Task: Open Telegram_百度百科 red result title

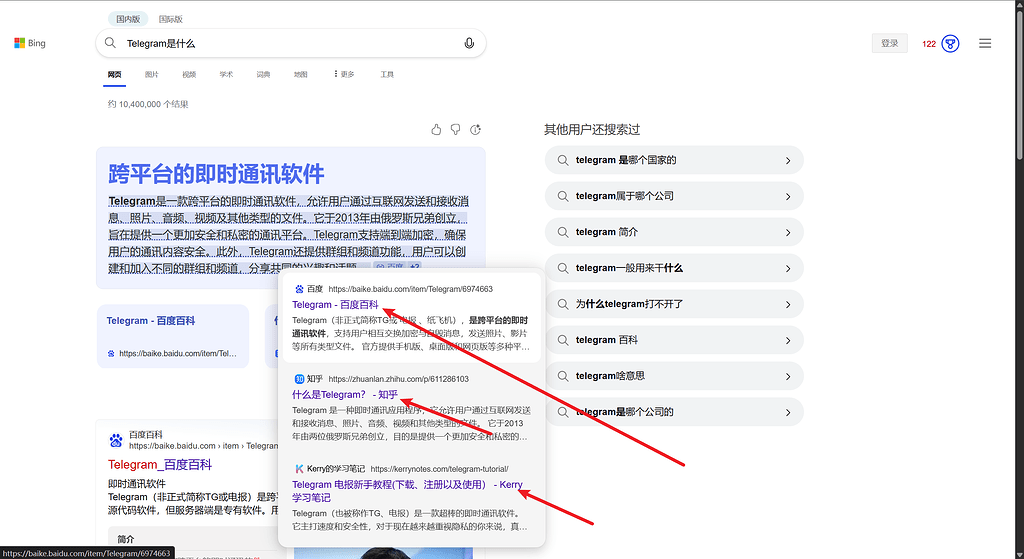Action: click(x=160, y=464)
